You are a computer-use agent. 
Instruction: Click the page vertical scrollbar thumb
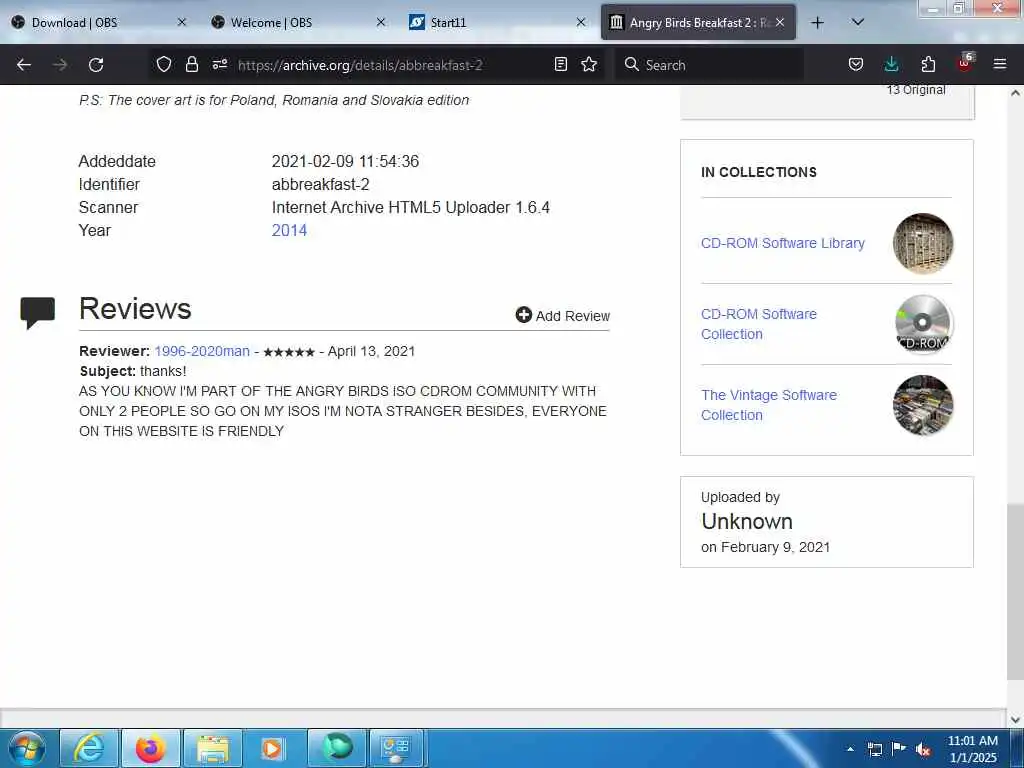click(1015, 592)
